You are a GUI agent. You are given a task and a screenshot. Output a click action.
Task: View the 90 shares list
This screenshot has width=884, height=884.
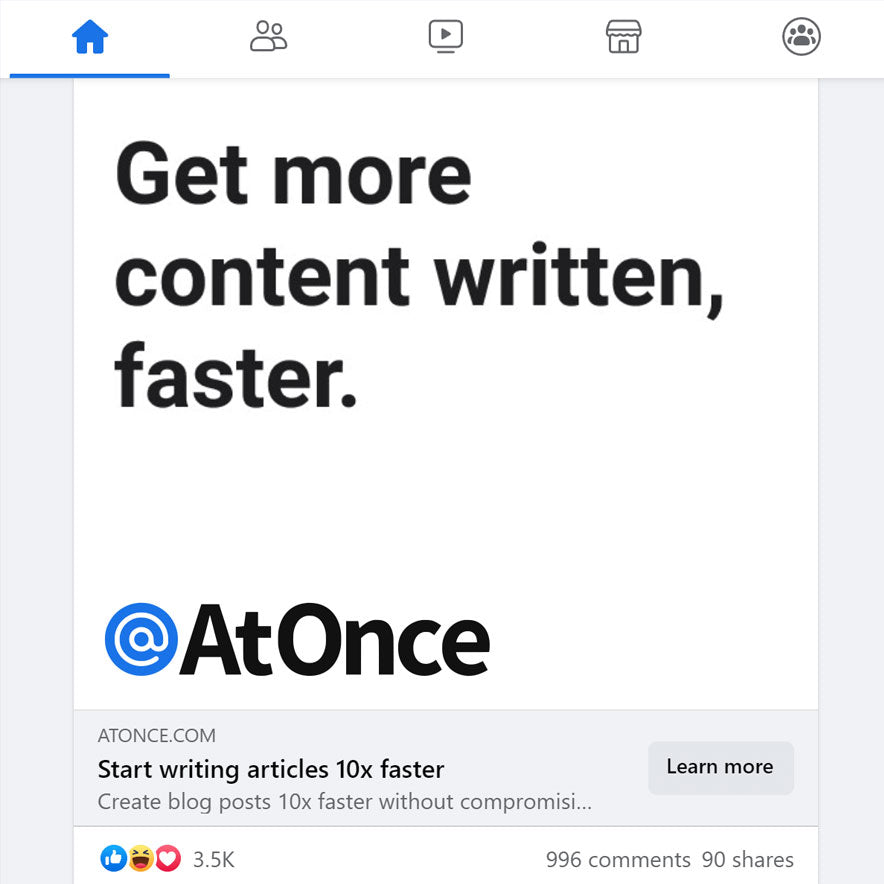pyautogui.click(x=748, y=860)
